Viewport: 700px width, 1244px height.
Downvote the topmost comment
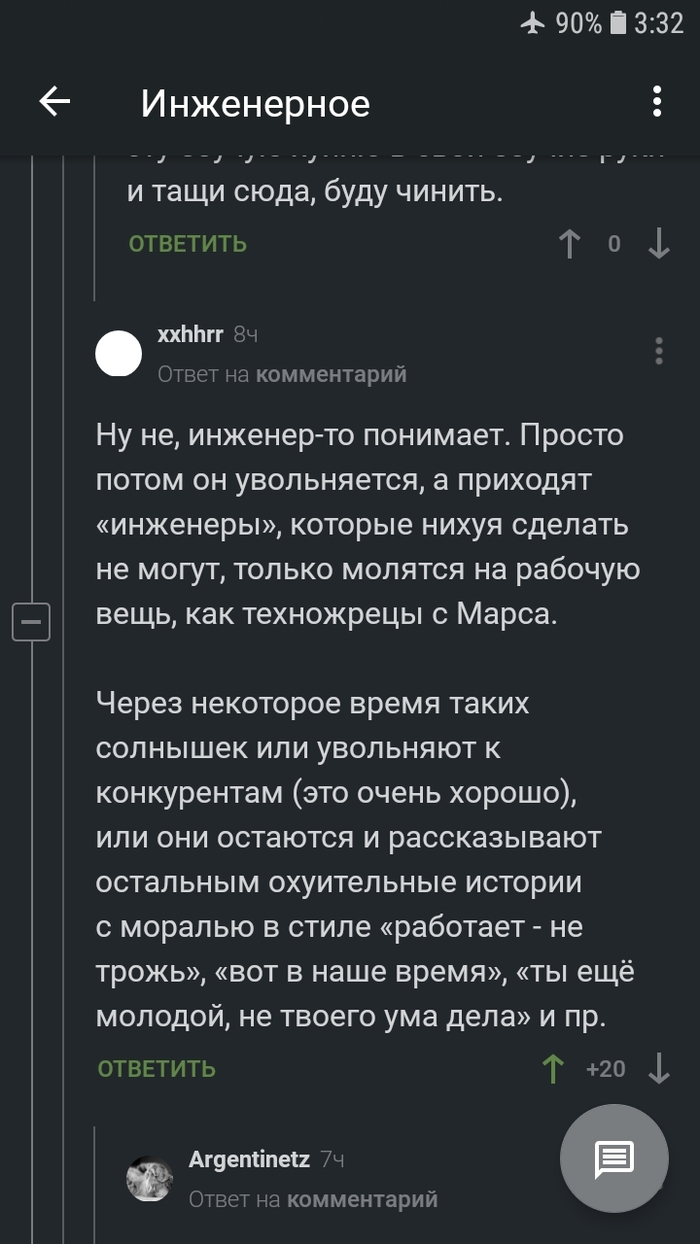coord(658,243)
